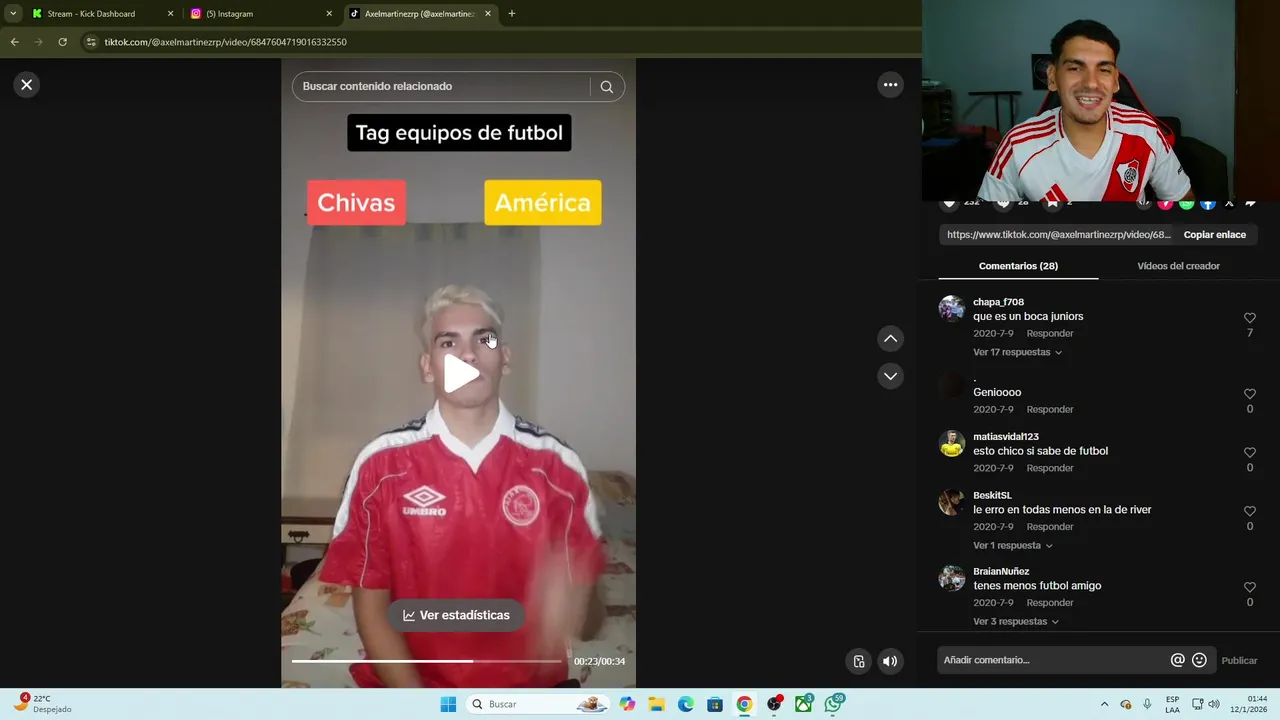This screenshot has height=720, width=1280.
Task: Click the browser back arrow
Action: click(14, 42)
